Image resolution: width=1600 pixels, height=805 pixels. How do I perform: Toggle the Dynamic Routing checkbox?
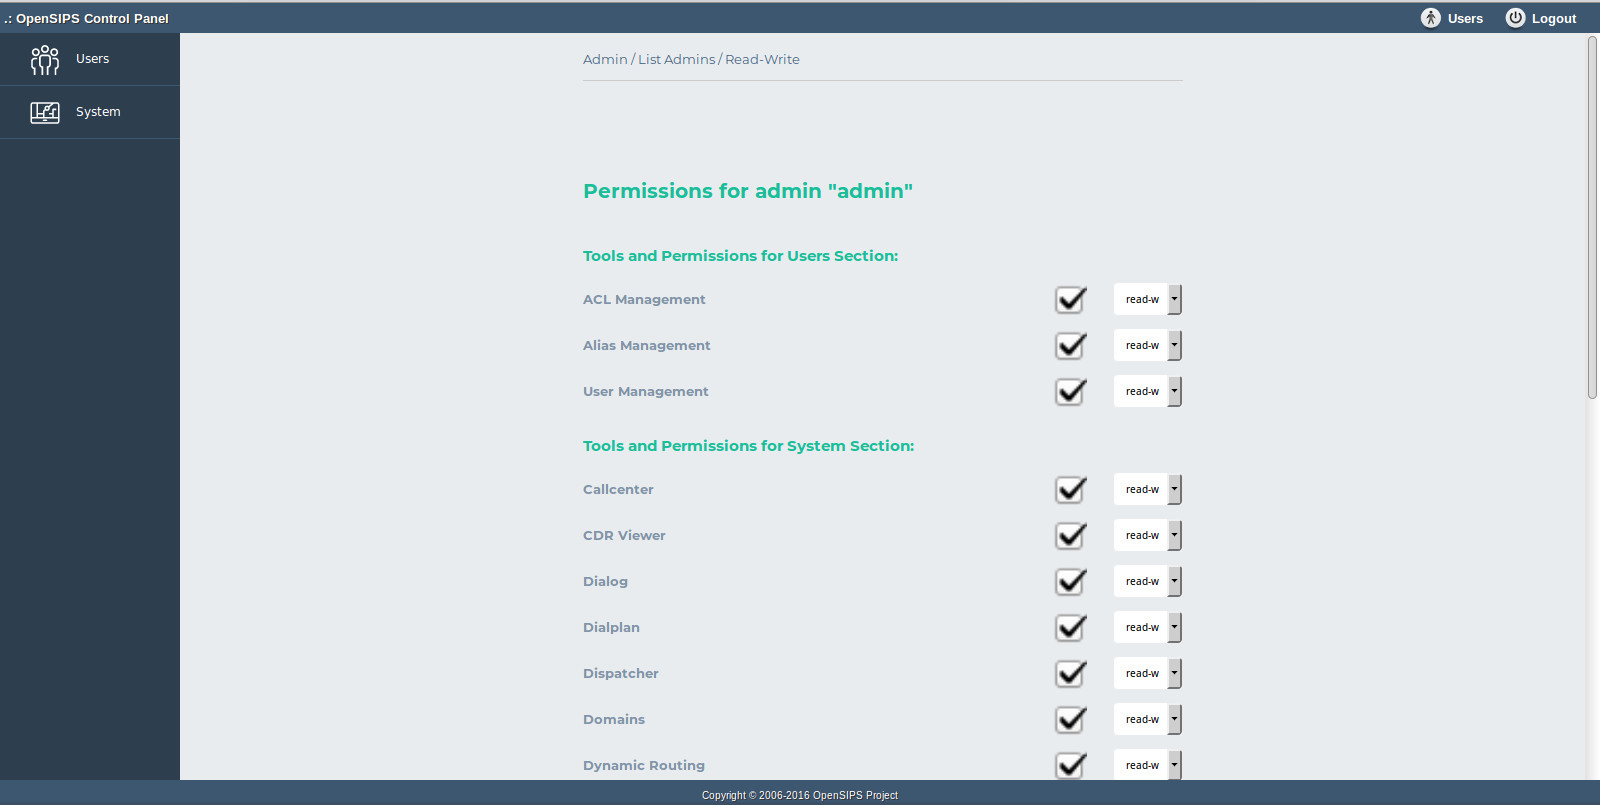click(x=1071, y=765)
